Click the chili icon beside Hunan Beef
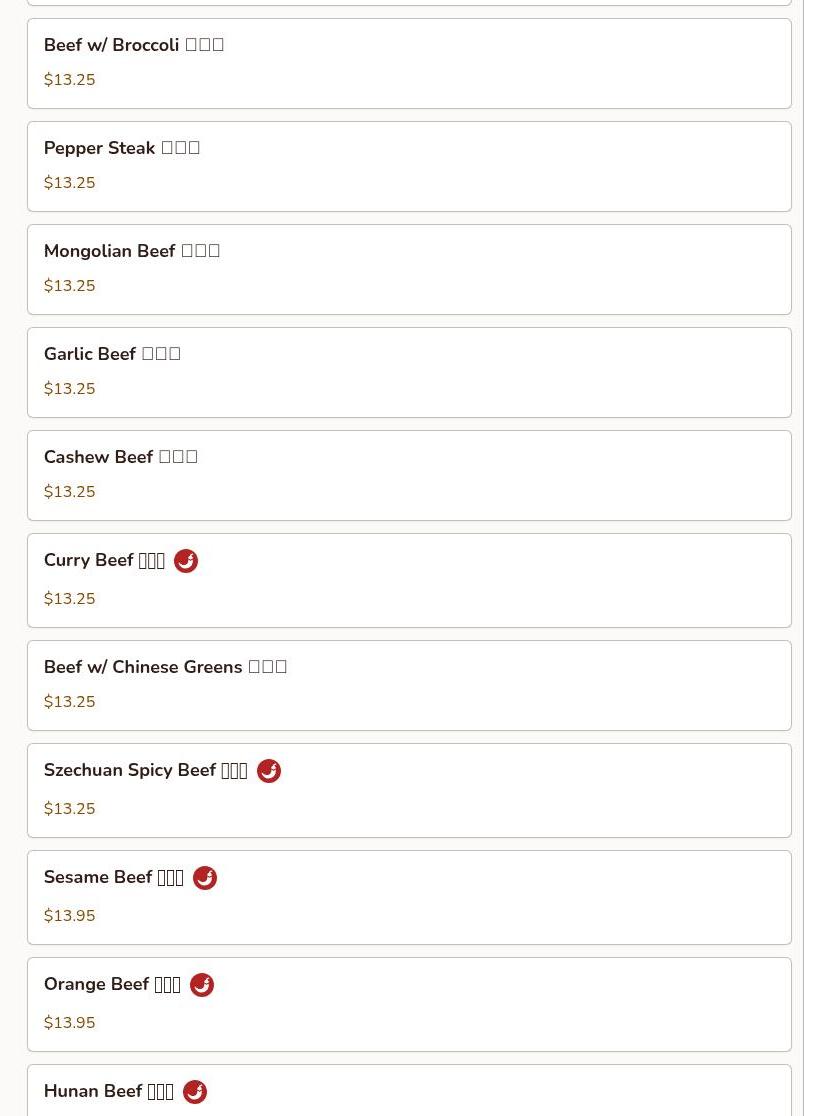 (x=195, y=1092)
